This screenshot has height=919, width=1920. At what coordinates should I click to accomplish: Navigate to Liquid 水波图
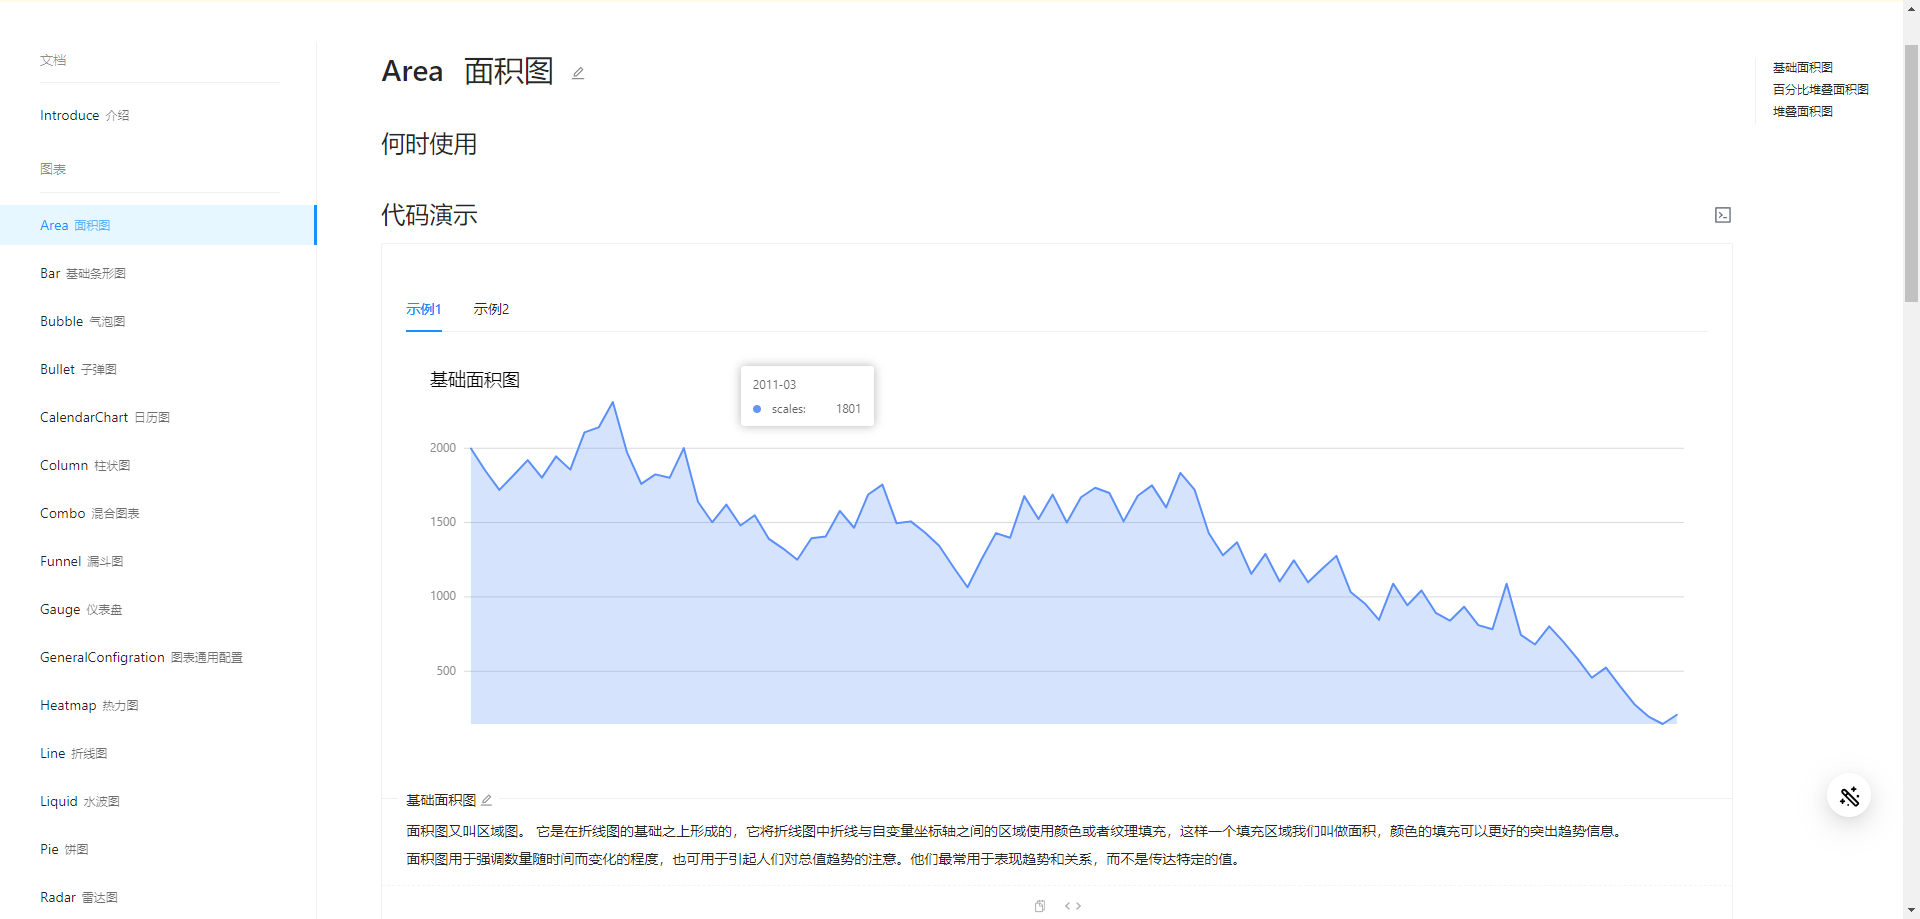158,801
